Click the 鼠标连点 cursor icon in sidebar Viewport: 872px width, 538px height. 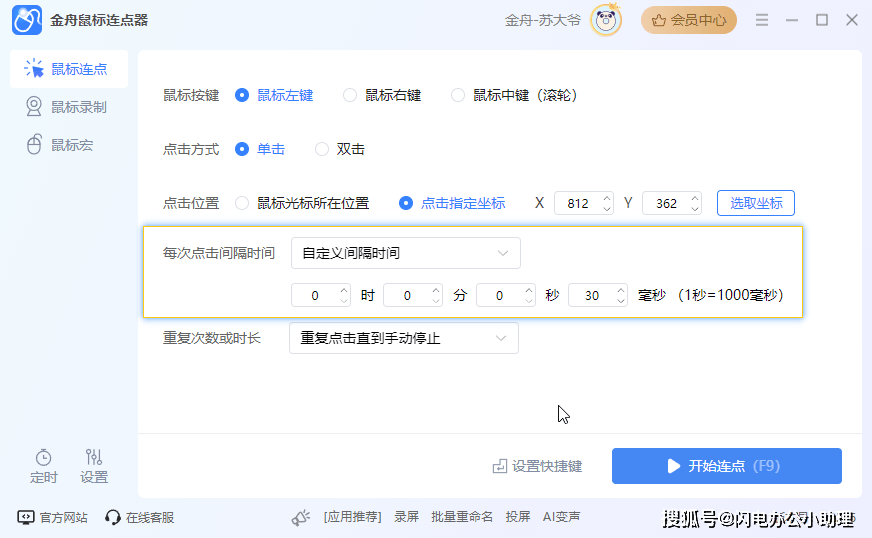pos(34,69)
